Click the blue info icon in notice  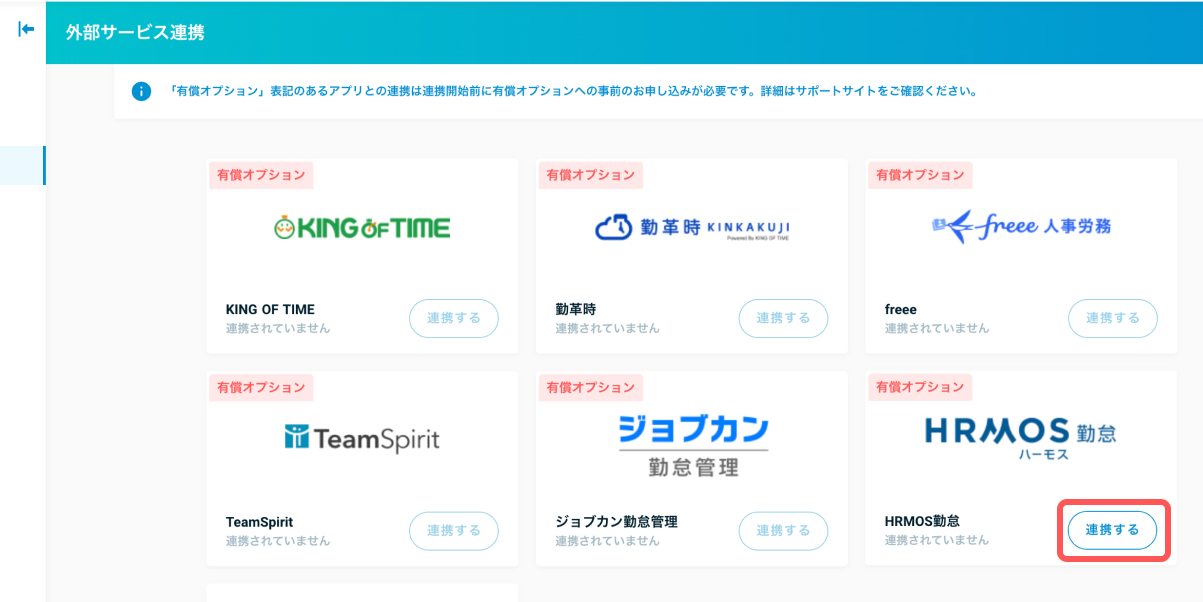point(141,92)
